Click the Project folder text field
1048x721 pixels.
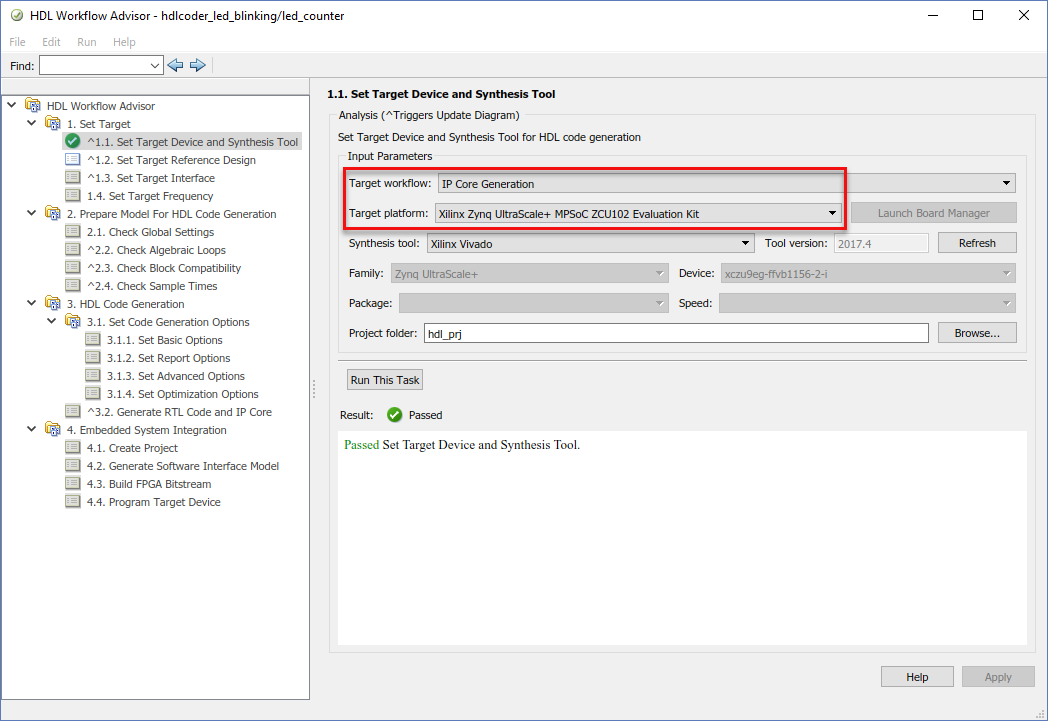pos(676,333)
